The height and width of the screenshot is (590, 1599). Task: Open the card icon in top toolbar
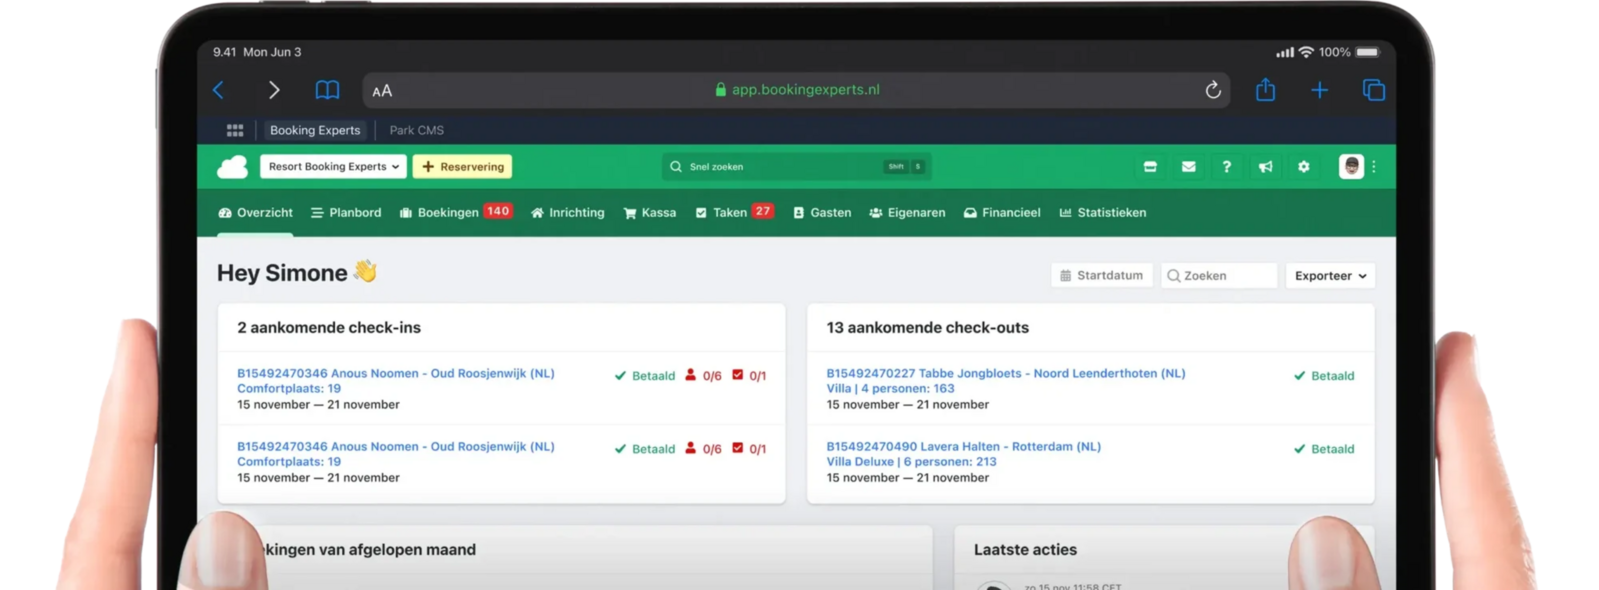(1150, 167)
